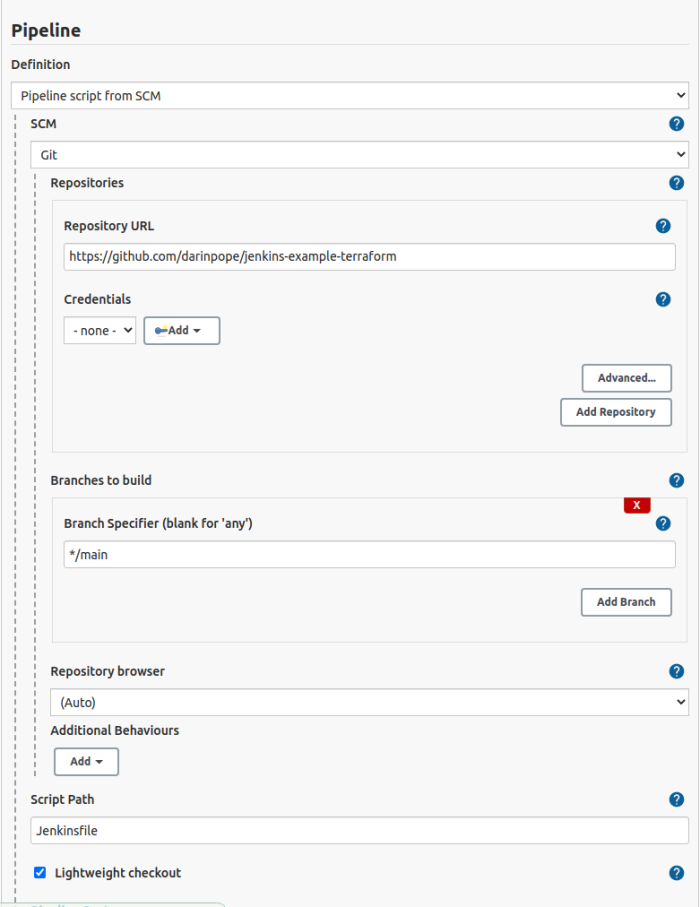Click the Definition label
The image size is (700, 907).
coord(40,65)
